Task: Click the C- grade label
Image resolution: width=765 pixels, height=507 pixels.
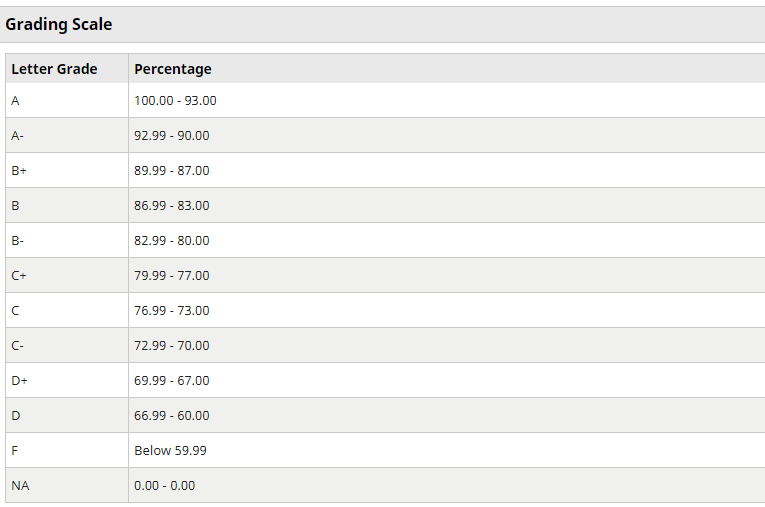Action: [x=17, y=346]
